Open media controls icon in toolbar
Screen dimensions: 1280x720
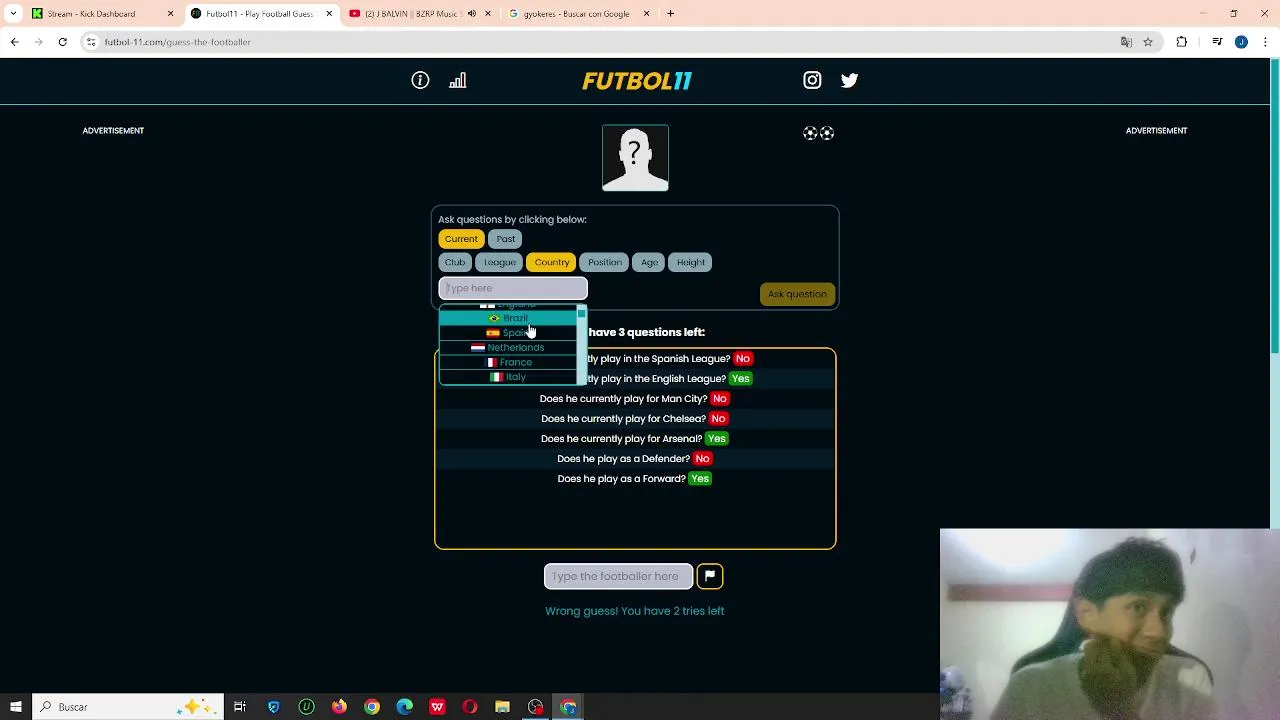pyautogui.click(x=1217, y=42)
